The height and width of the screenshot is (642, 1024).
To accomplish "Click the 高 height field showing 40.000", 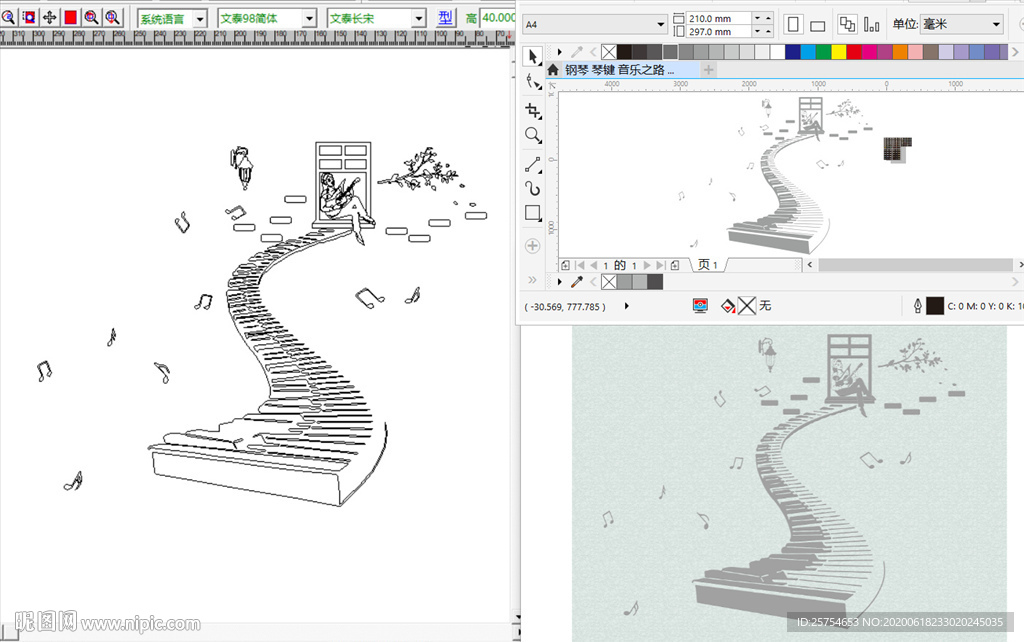I will 498,18.
